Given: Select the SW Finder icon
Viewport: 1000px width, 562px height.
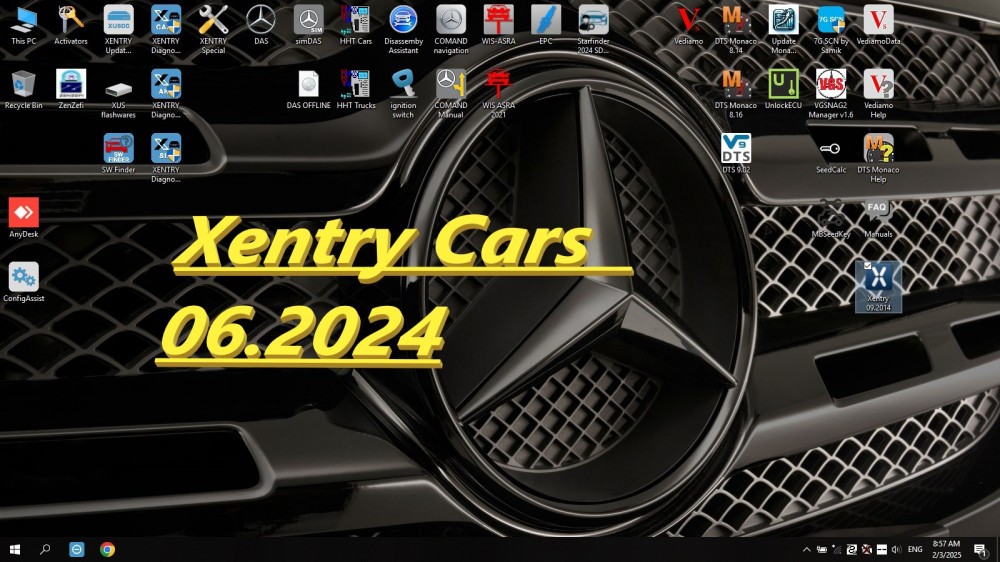Looking at the screenshot, I should point(119,154).
